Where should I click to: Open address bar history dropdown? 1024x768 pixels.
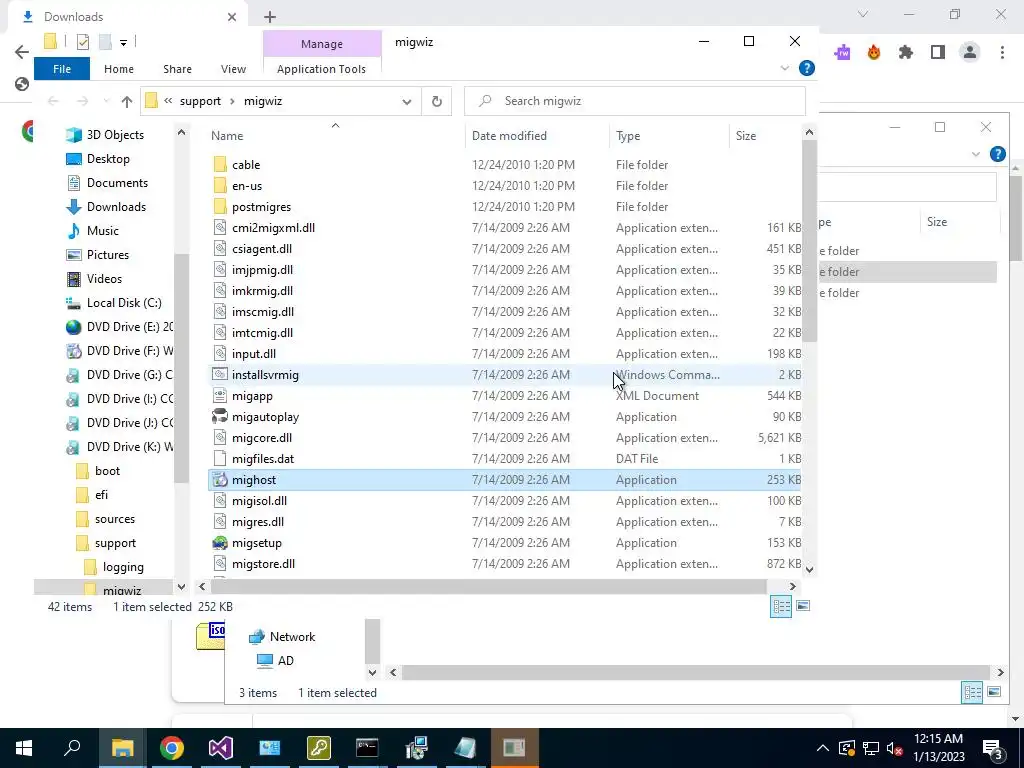(x=407, y=101)
